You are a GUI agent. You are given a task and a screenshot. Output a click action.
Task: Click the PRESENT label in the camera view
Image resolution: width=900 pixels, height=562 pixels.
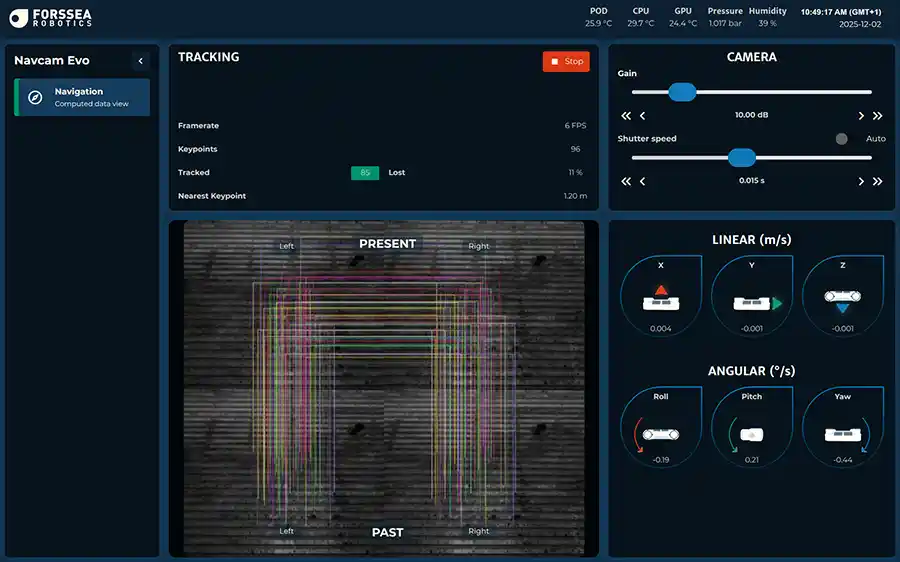coord(387,244)
